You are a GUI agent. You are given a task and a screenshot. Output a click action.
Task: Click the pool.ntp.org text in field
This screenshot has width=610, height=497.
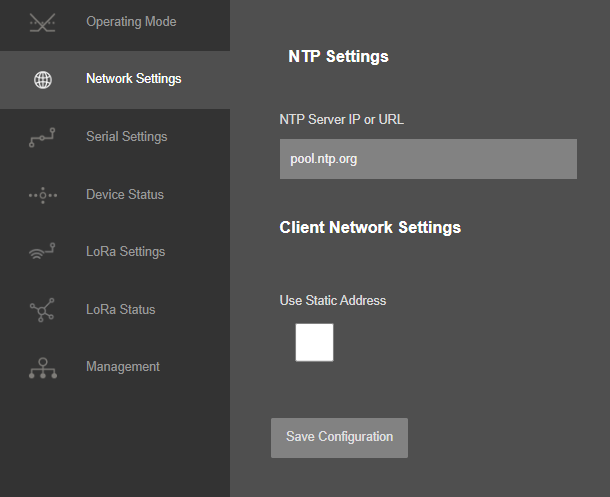tap(324, 159)
